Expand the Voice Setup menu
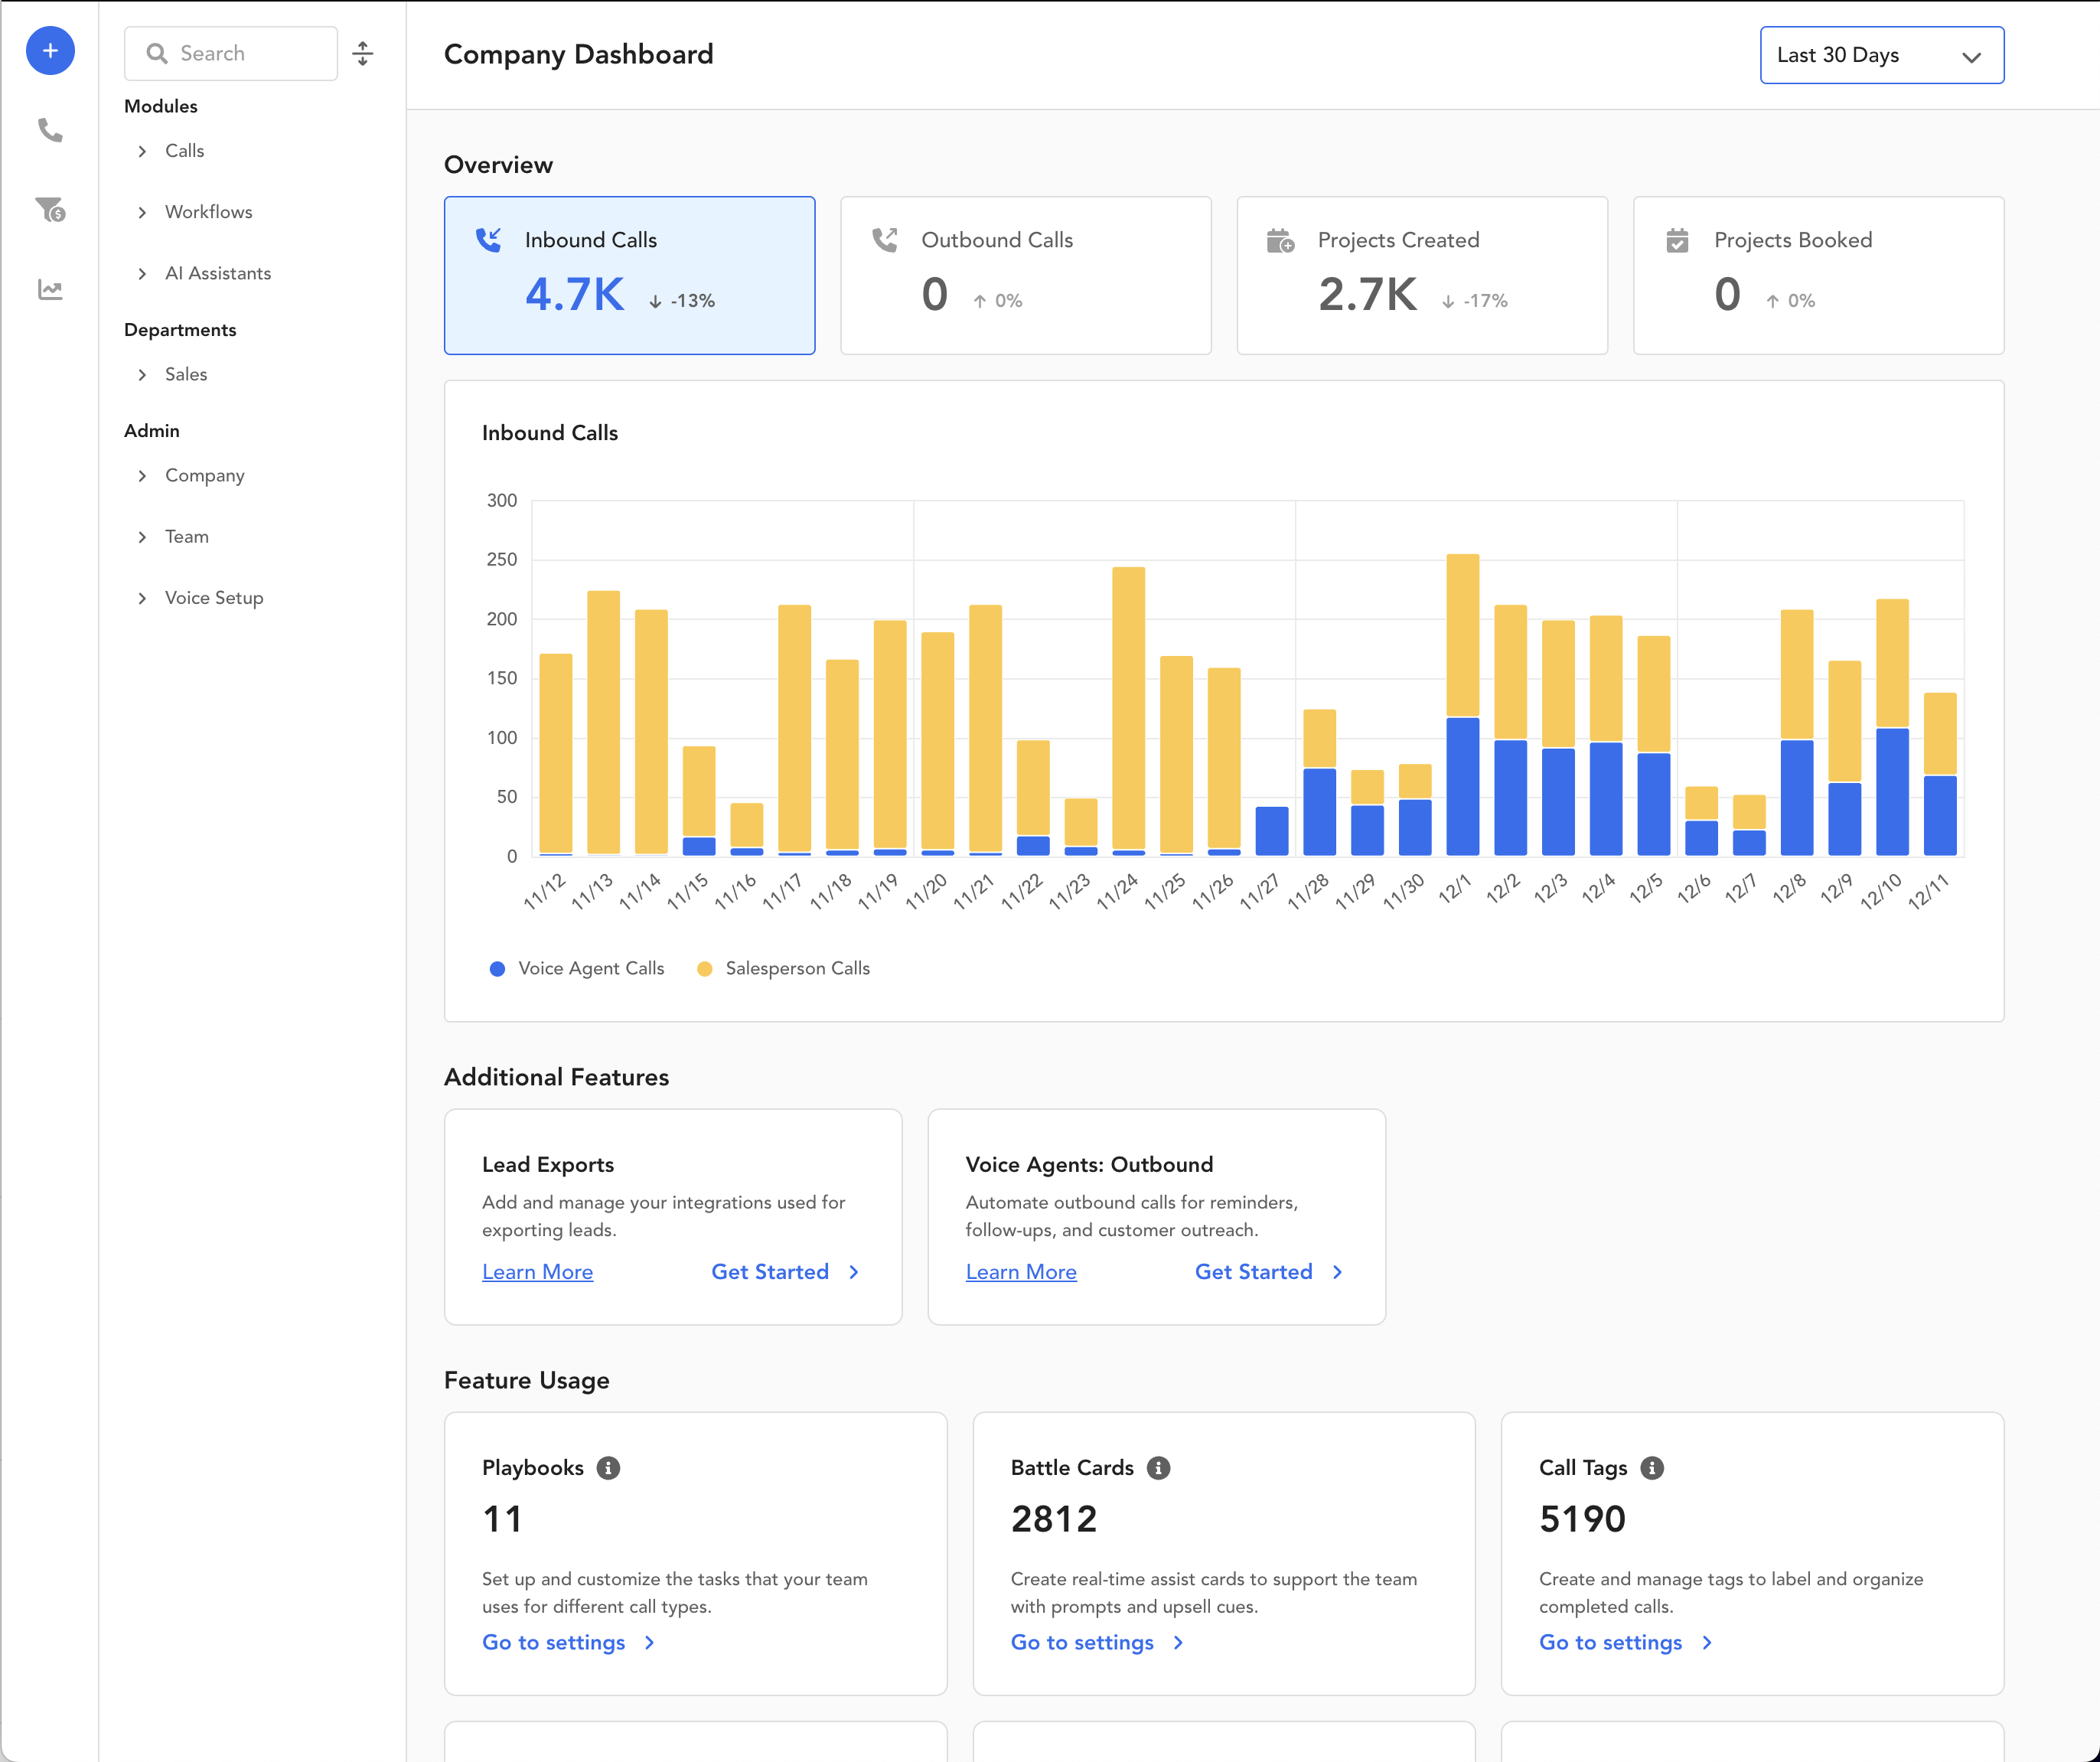This screenshot has width=2100, height=1762. point(213,598)
